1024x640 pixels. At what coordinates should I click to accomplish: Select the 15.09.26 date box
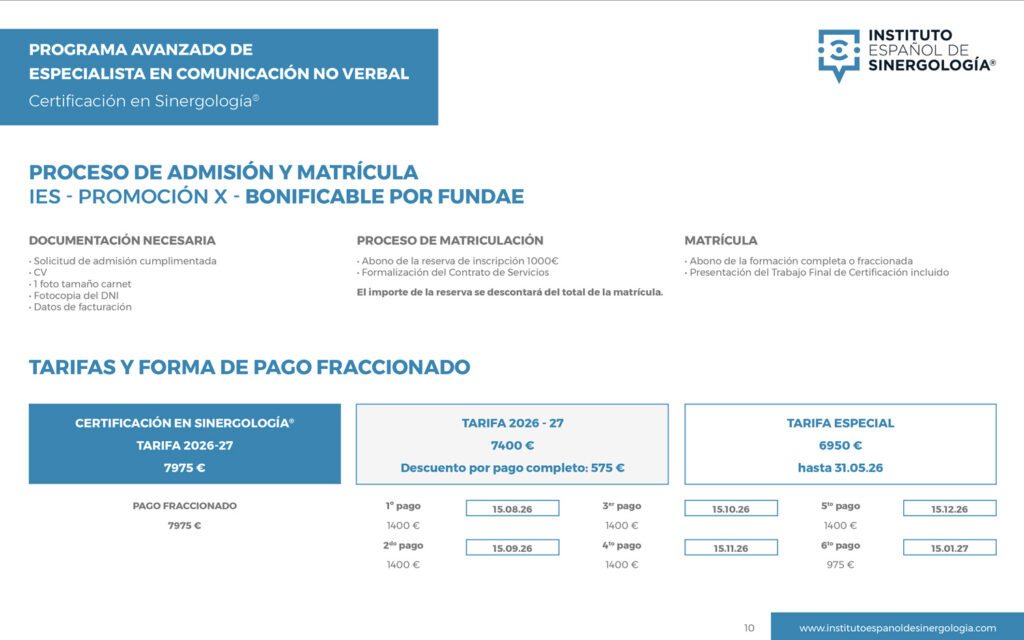[x=513, y=547]
